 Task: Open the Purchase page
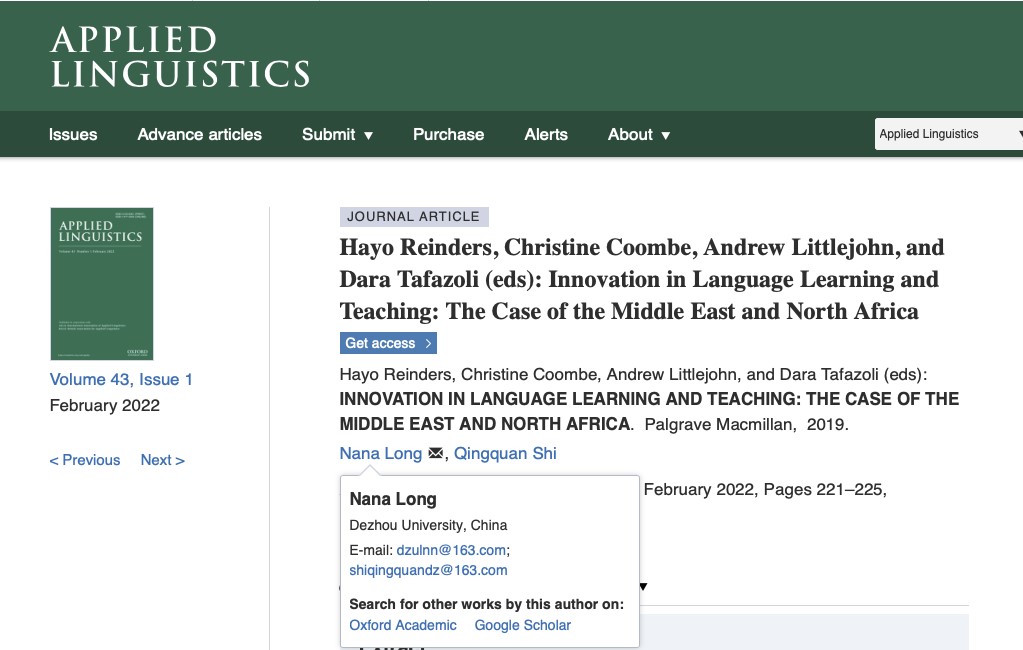[448, 135]
